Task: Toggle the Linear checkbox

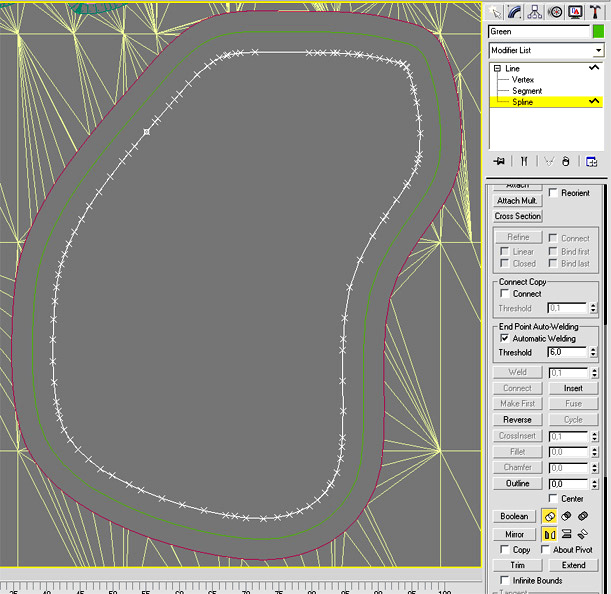Action: (504, 251)
